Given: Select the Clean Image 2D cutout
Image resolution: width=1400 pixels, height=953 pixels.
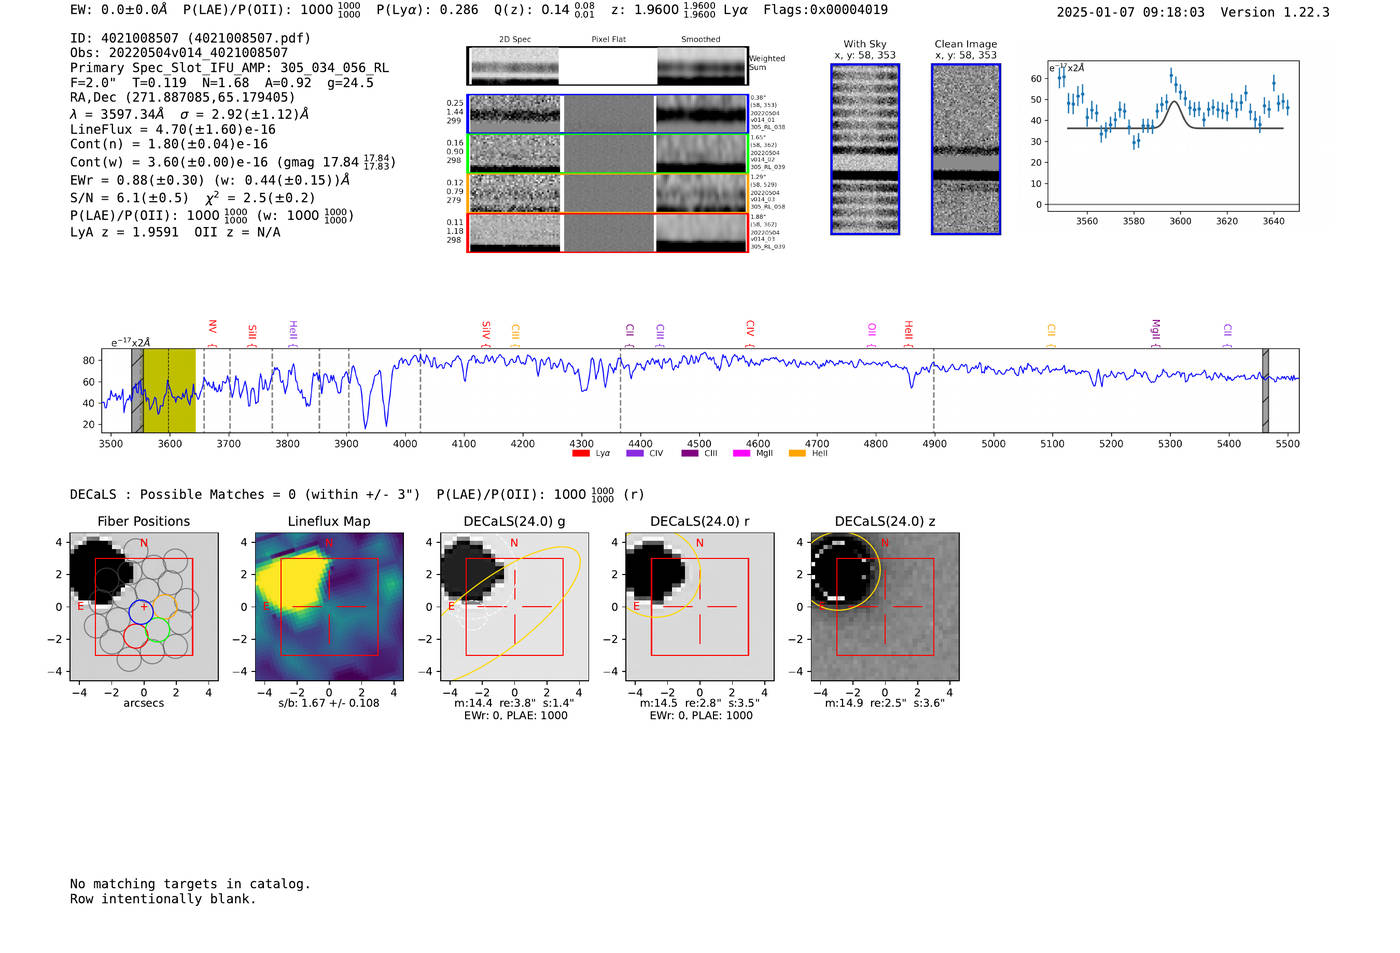Looking at the screenshot, I should pos(966,149).
